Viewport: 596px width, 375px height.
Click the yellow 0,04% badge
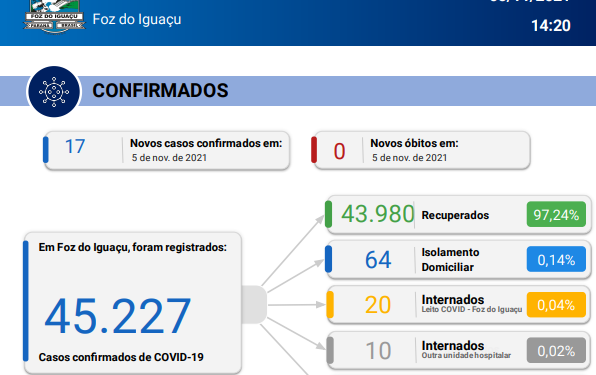click(x=556, y=305)
